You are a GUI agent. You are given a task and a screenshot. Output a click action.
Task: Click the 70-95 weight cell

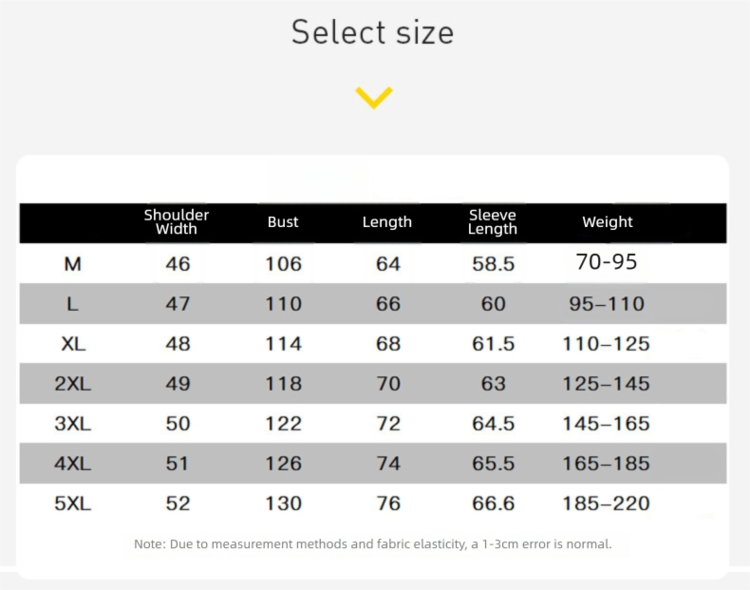tap(607, 263)
